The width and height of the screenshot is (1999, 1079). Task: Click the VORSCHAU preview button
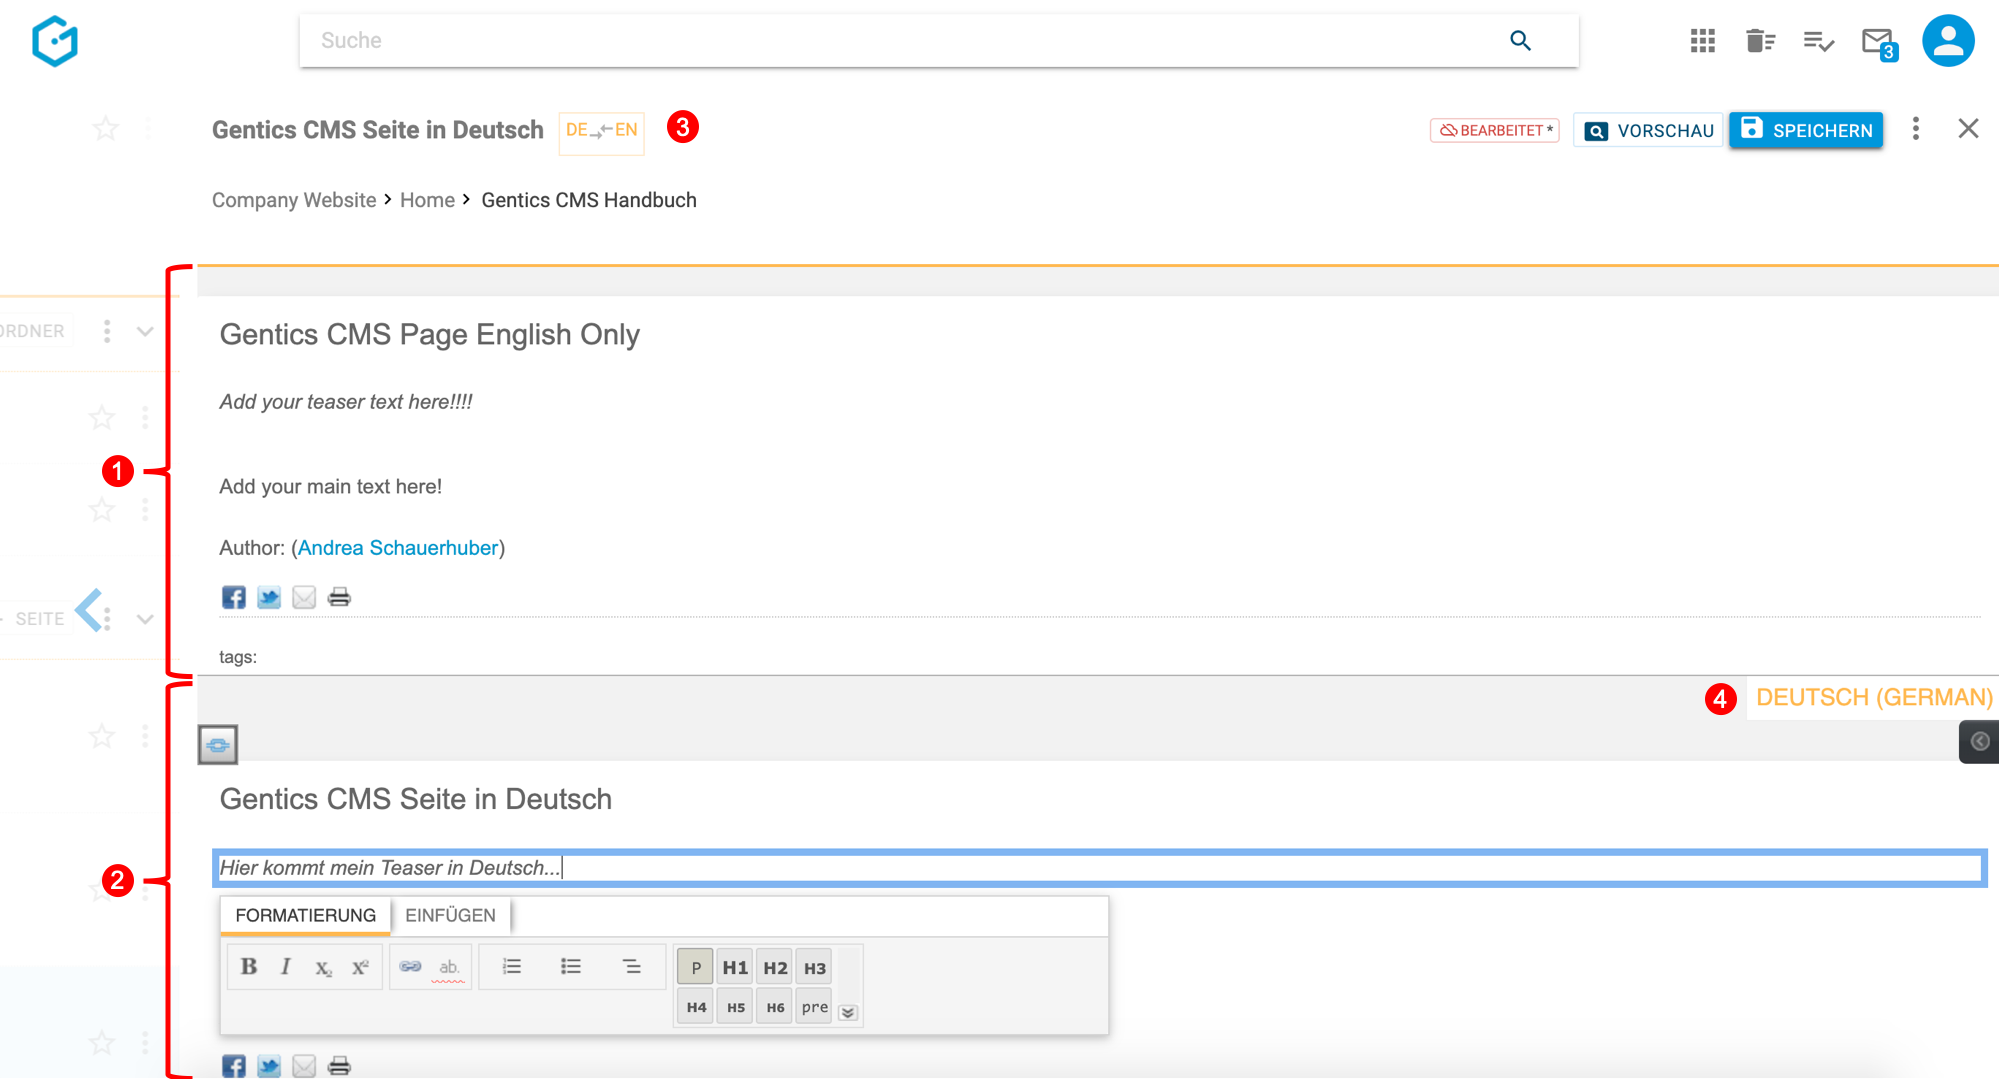(1649, 131)
